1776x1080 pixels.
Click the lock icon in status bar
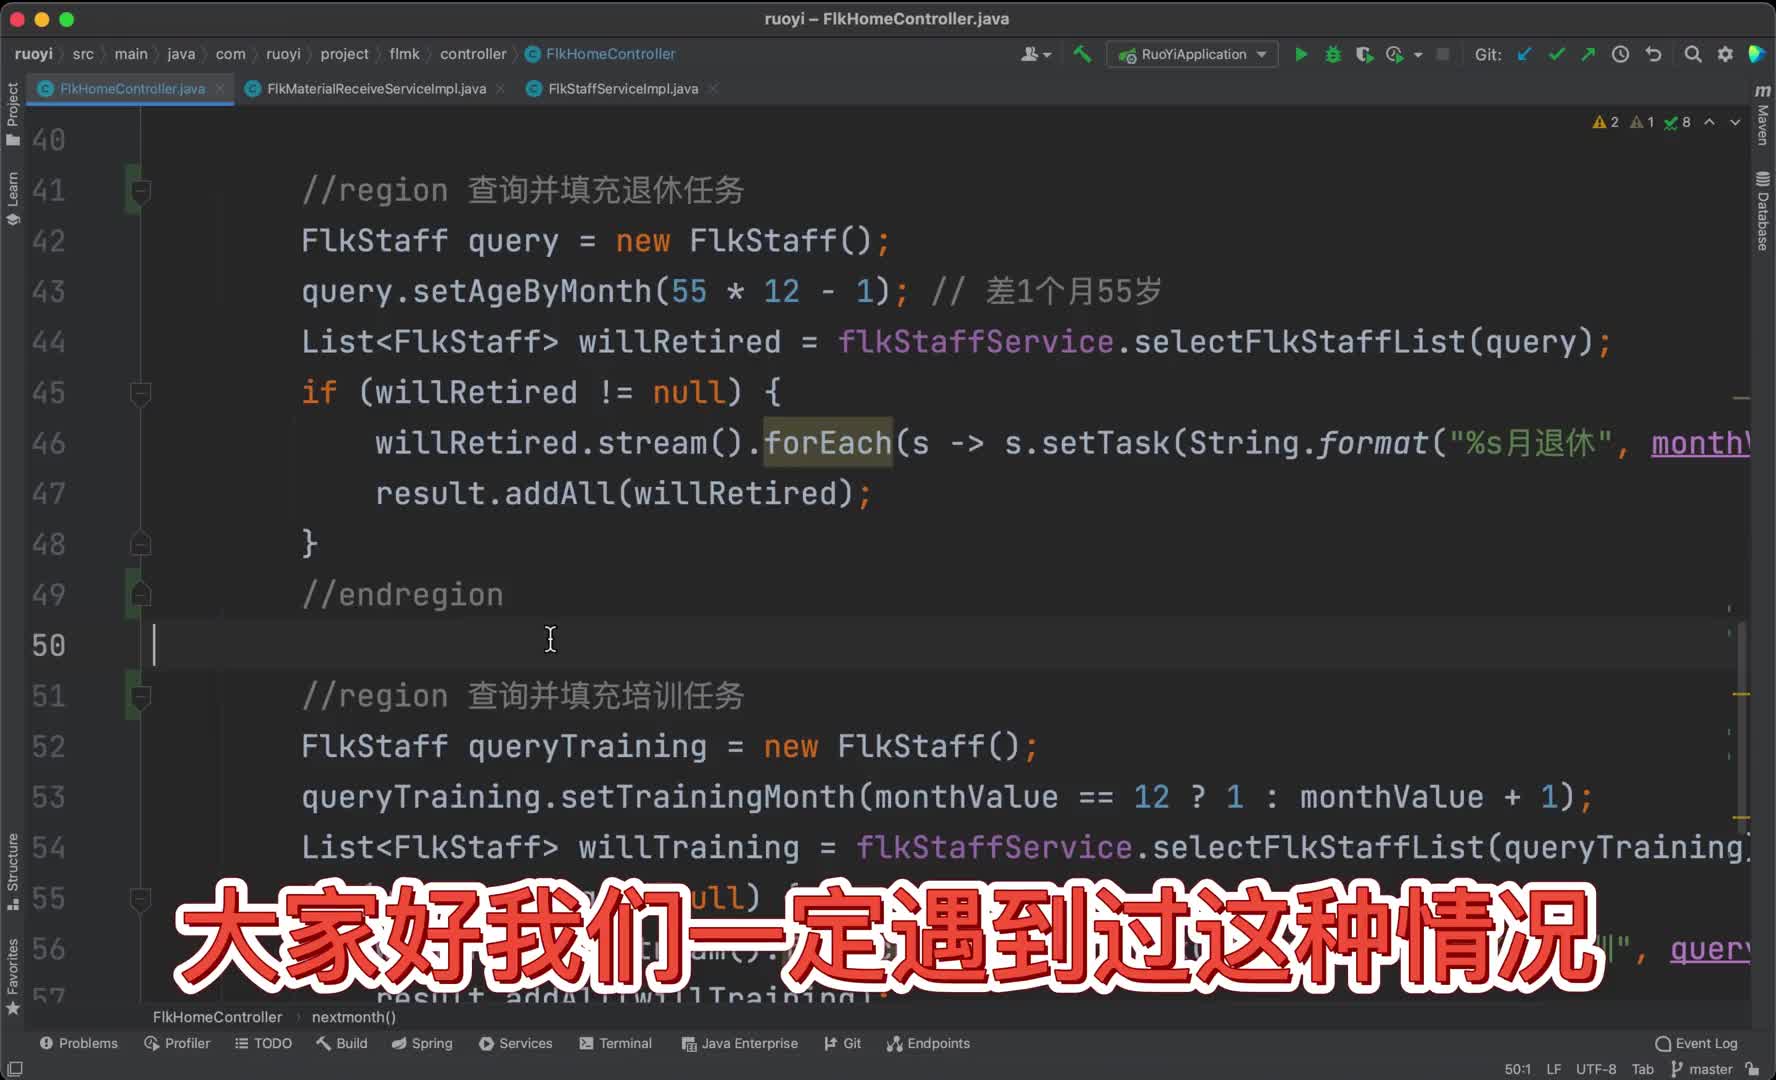pyautogui.click(x=1752, y=1069)
